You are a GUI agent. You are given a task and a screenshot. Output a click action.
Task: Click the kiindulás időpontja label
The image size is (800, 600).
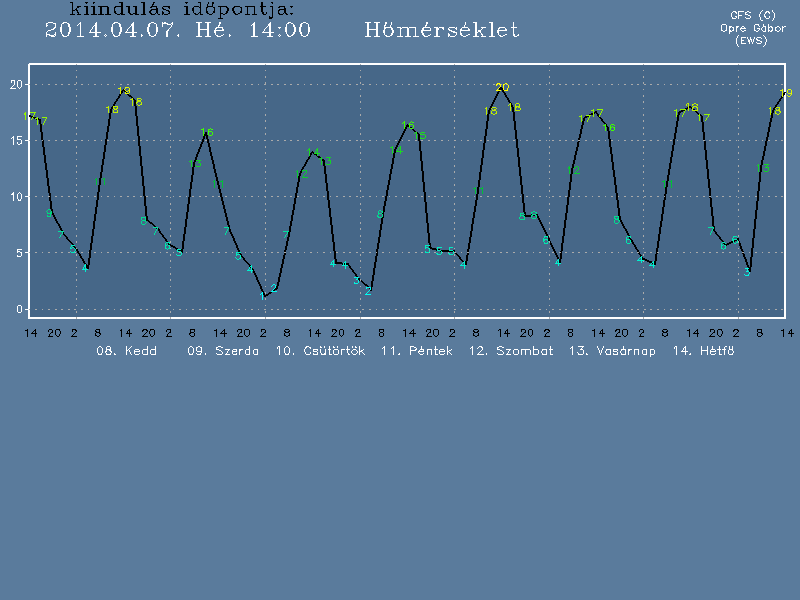click(182, 9)
